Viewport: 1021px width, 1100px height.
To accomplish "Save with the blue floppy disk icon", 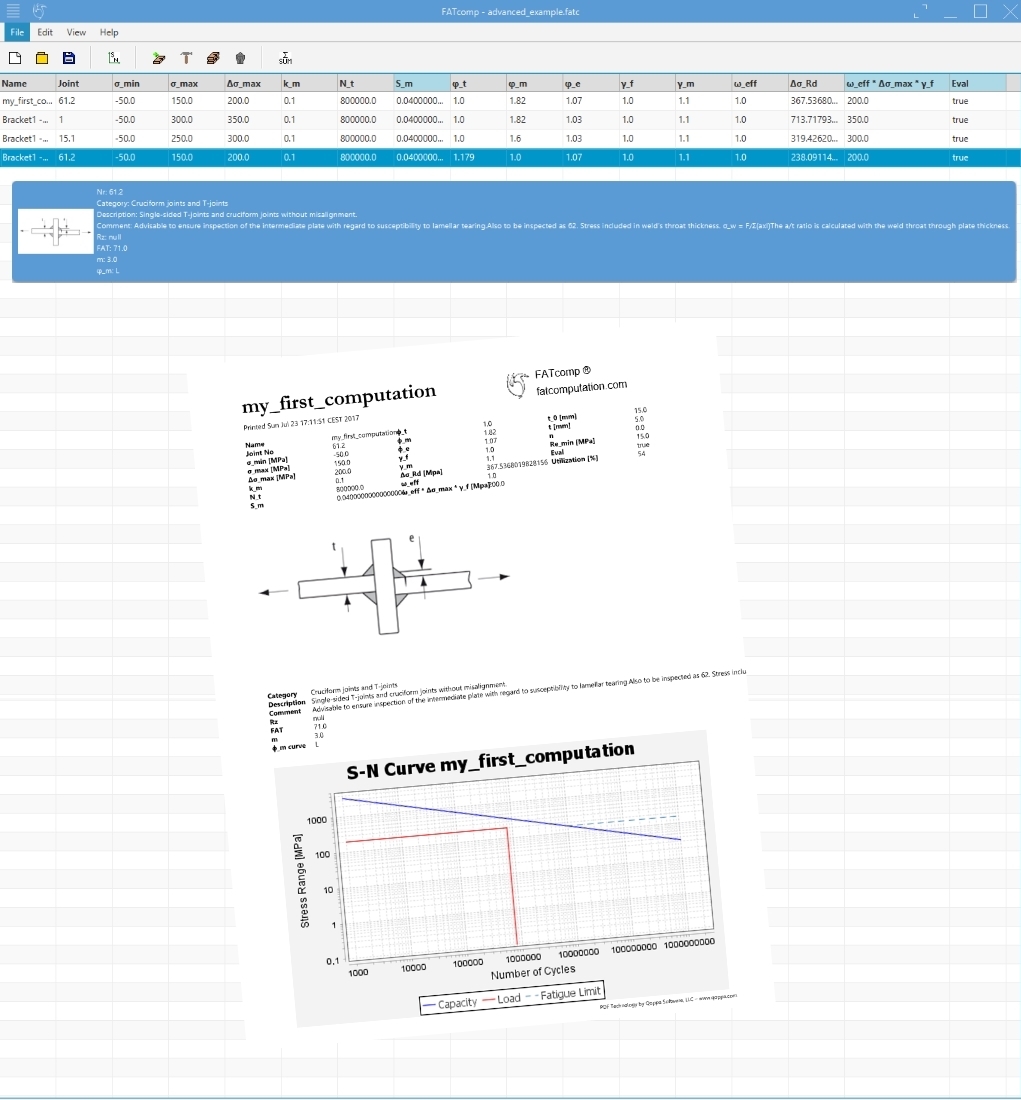I will (69, 58).
